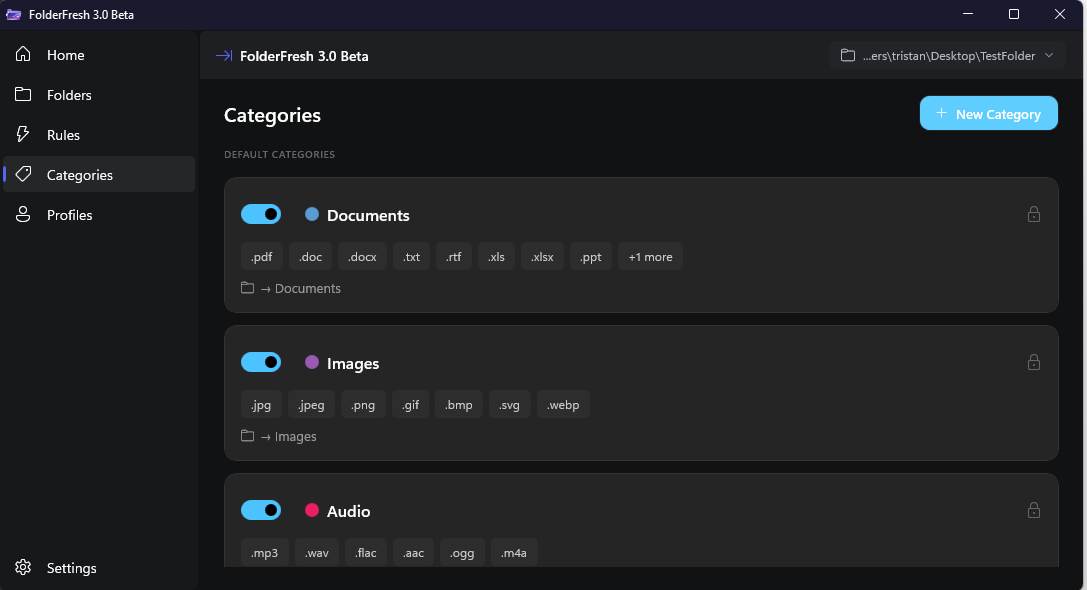Open the TestFolder path dropdown
1087x590 pixels.
(x=1048, y=55)
